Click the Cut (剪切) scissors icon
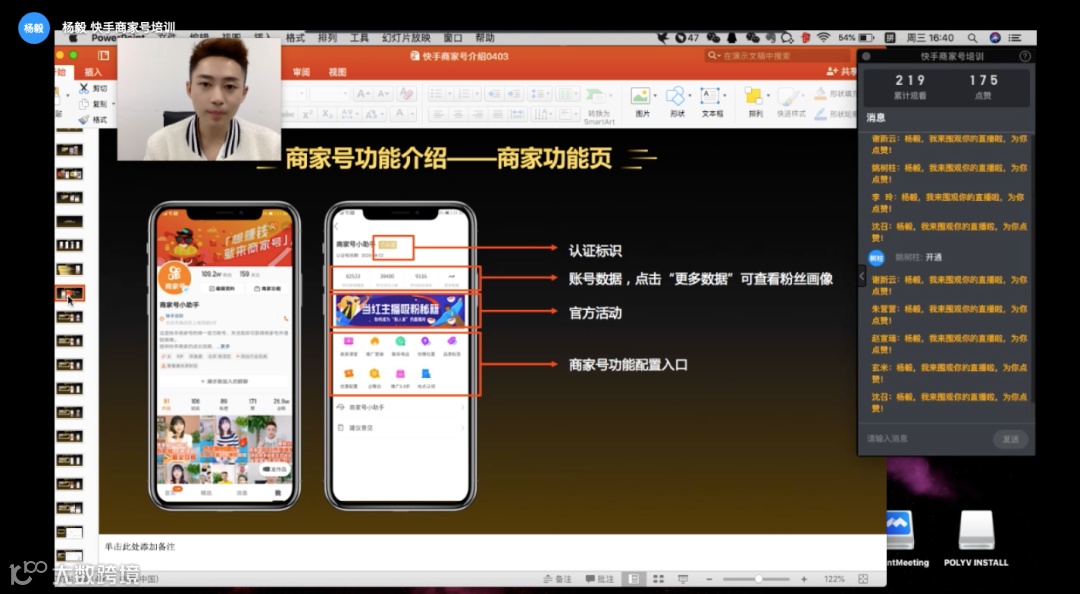 (84, 88)
